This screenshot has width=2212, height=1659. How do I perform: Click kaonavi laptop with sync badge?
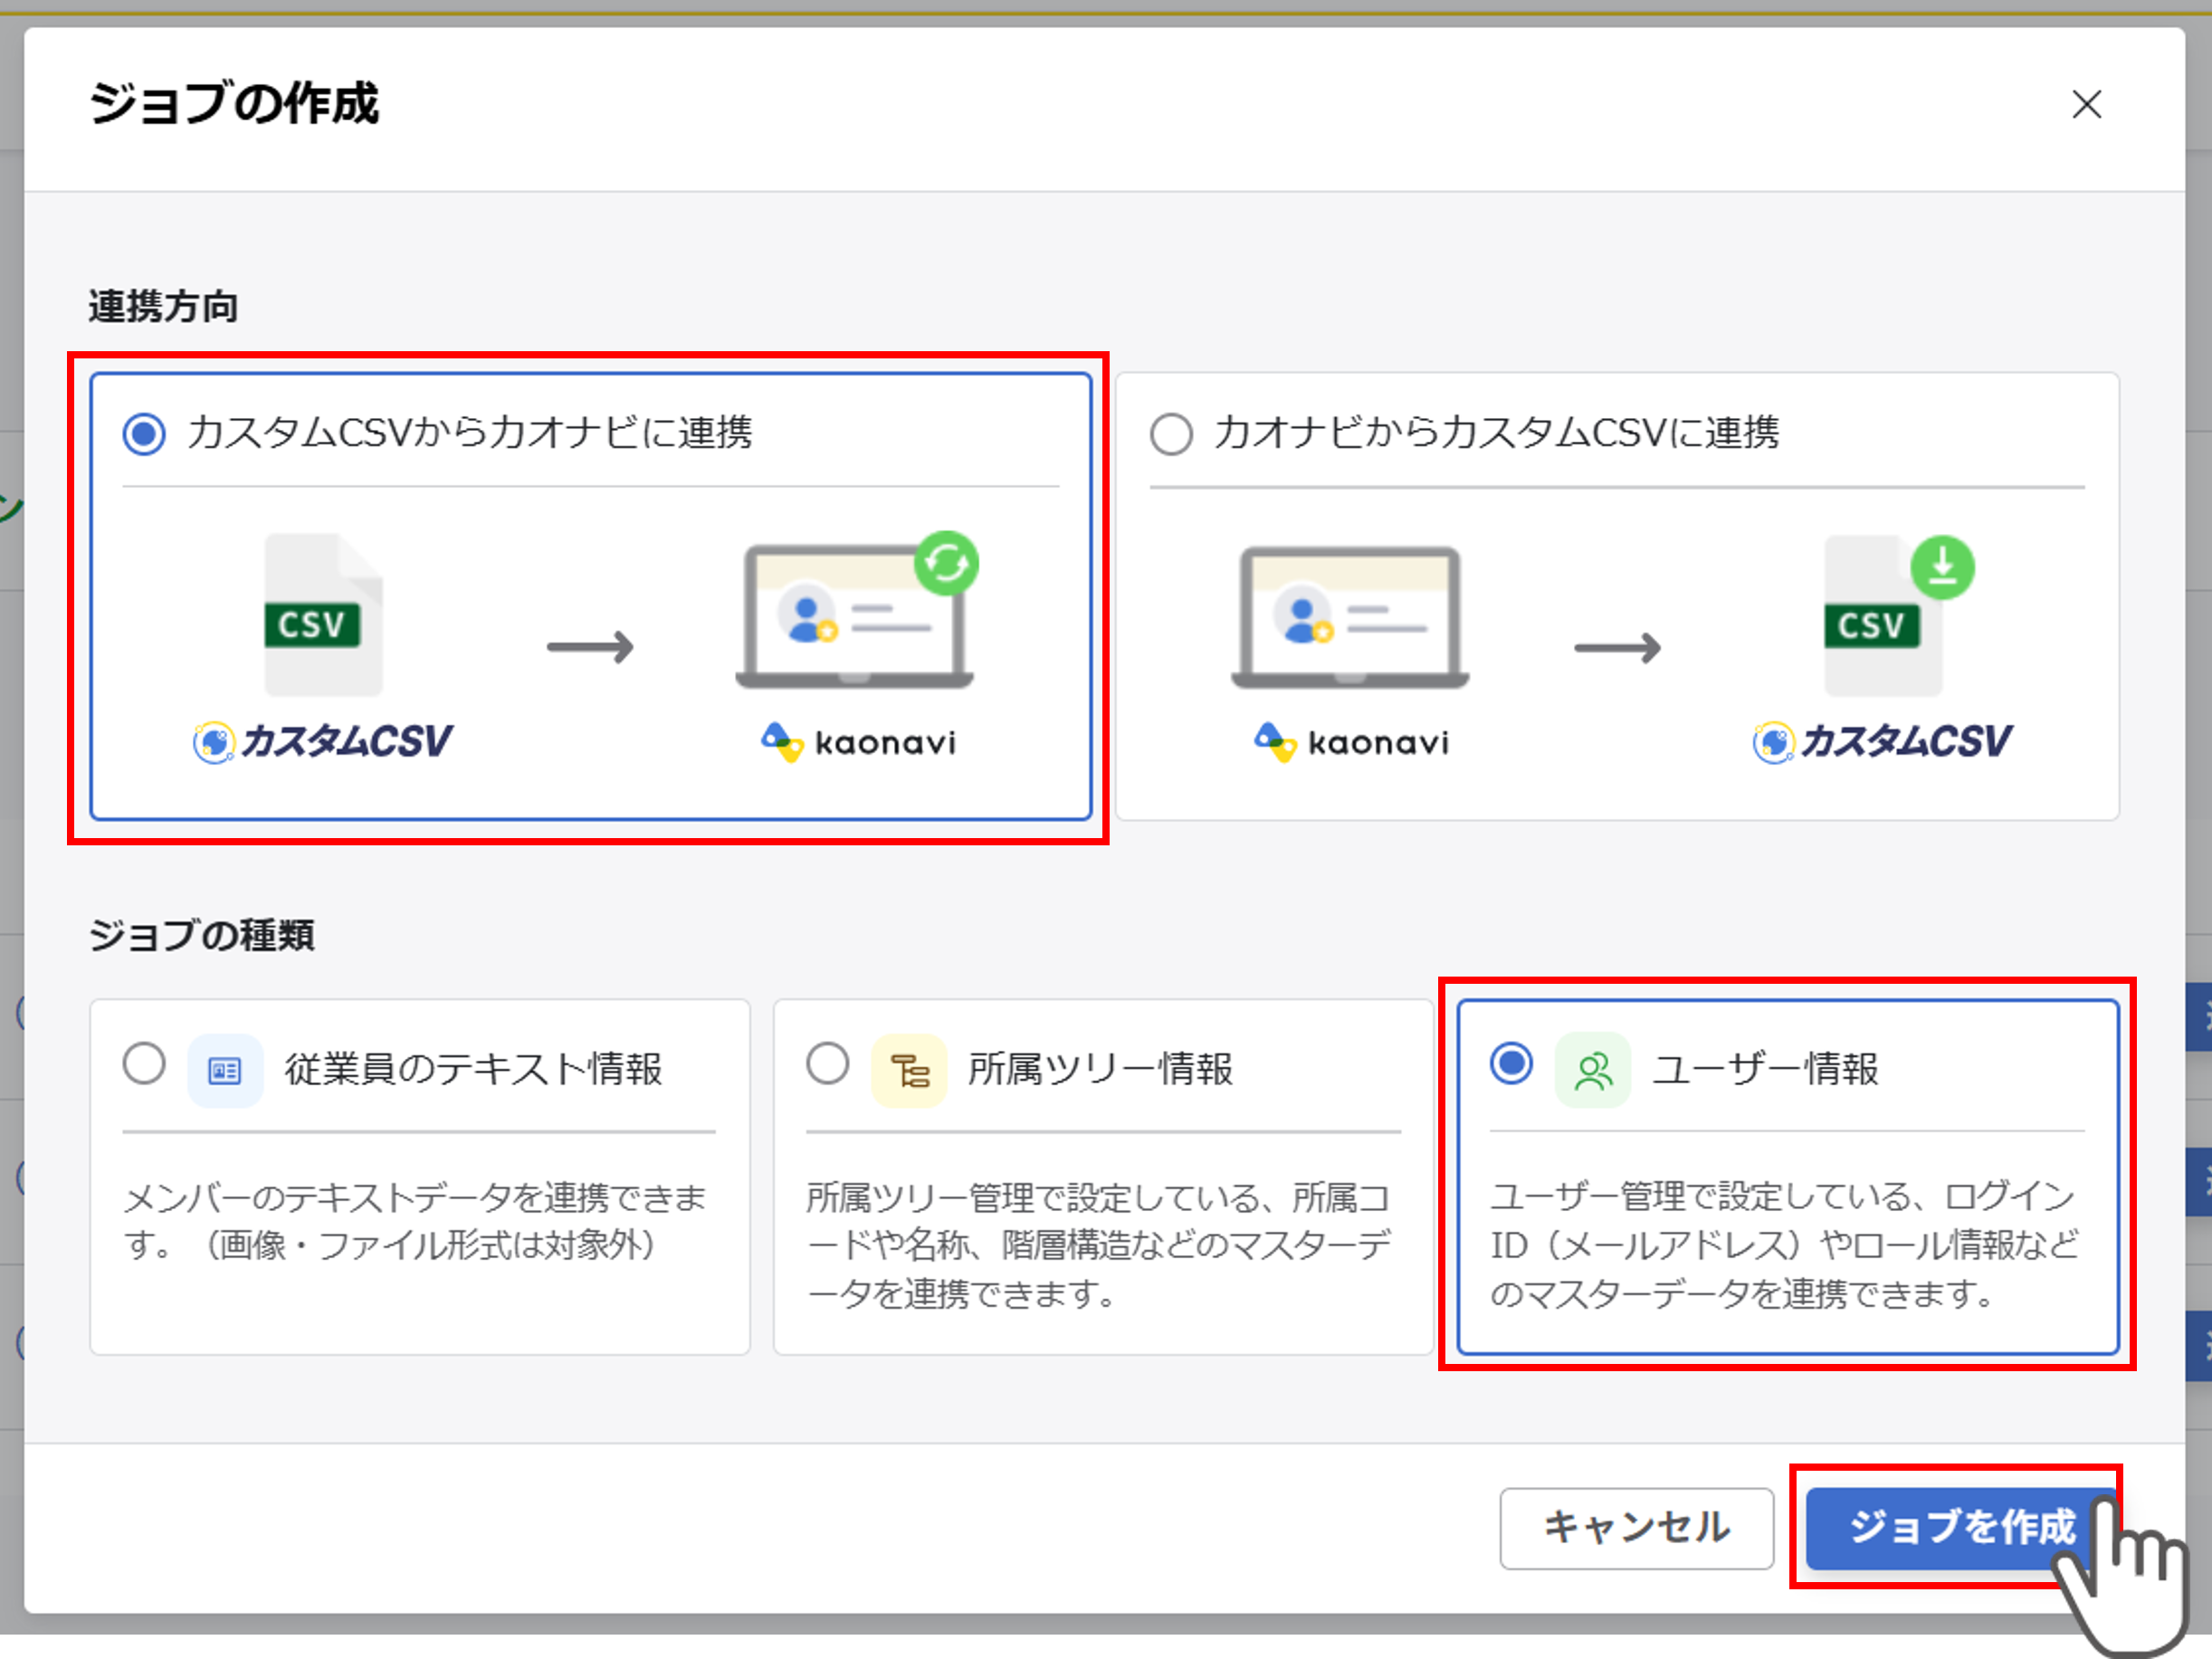click(x=858, y=610)
